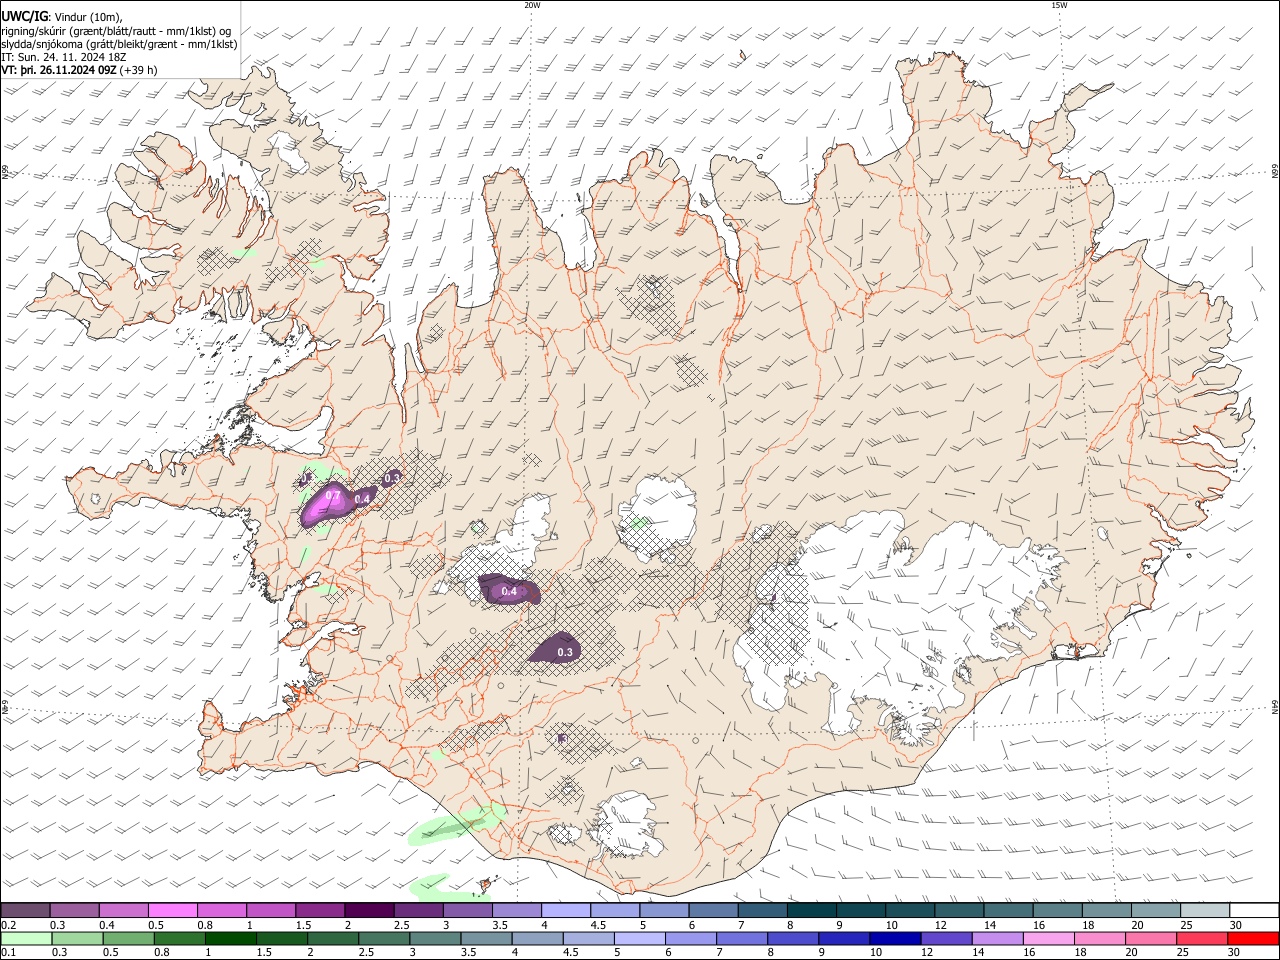The image size is (1280, 960).
Task: Select the light lavender 4 swatch in upper legend
Action: (x=566, y=911)
